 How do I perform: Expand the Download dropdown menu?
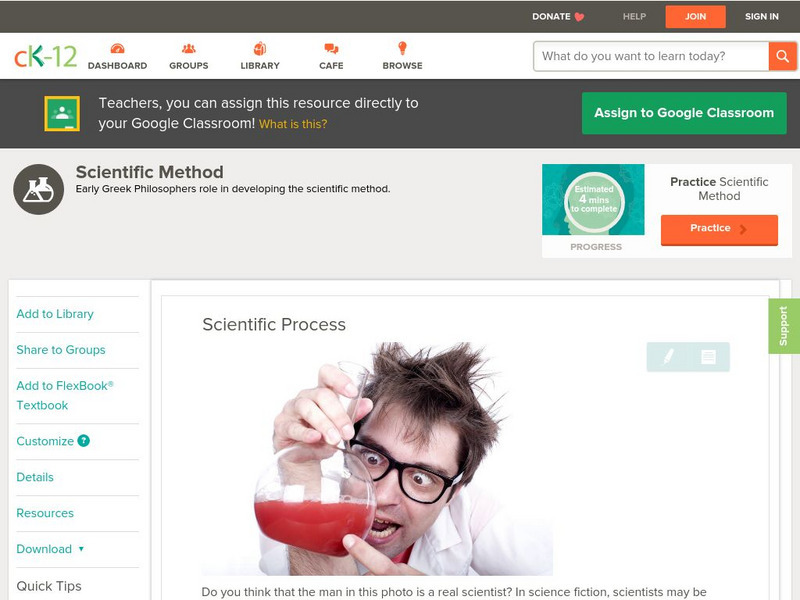pos(50,549)
